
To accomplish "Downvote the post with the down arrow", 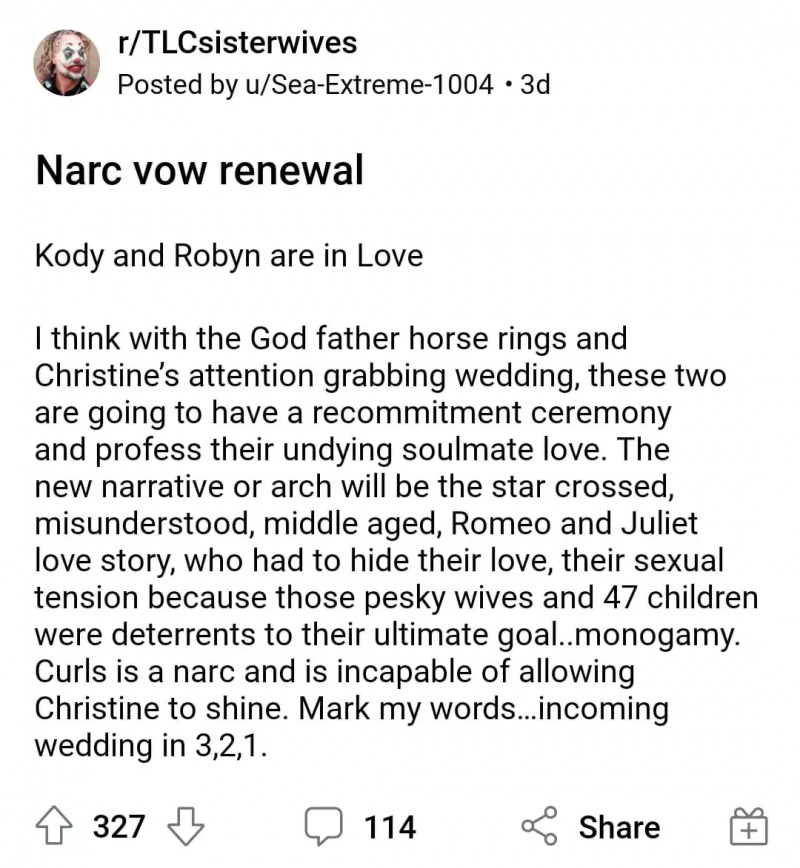I will point(185,826).
